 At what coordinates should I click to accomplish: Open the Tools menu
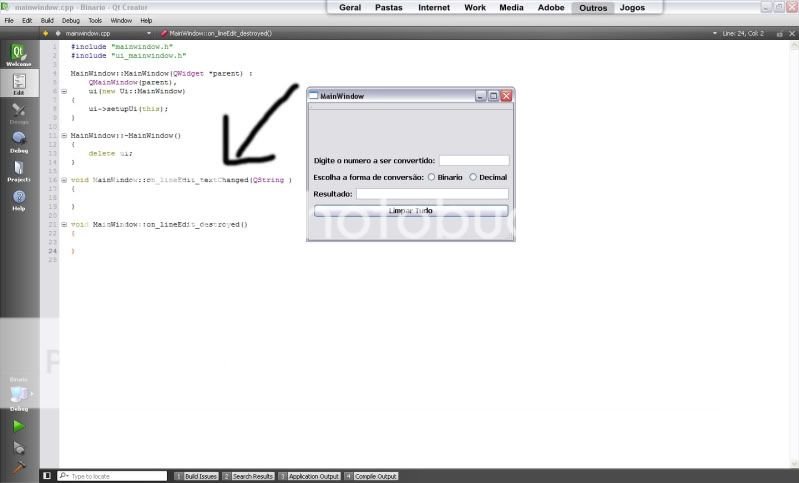95,20
